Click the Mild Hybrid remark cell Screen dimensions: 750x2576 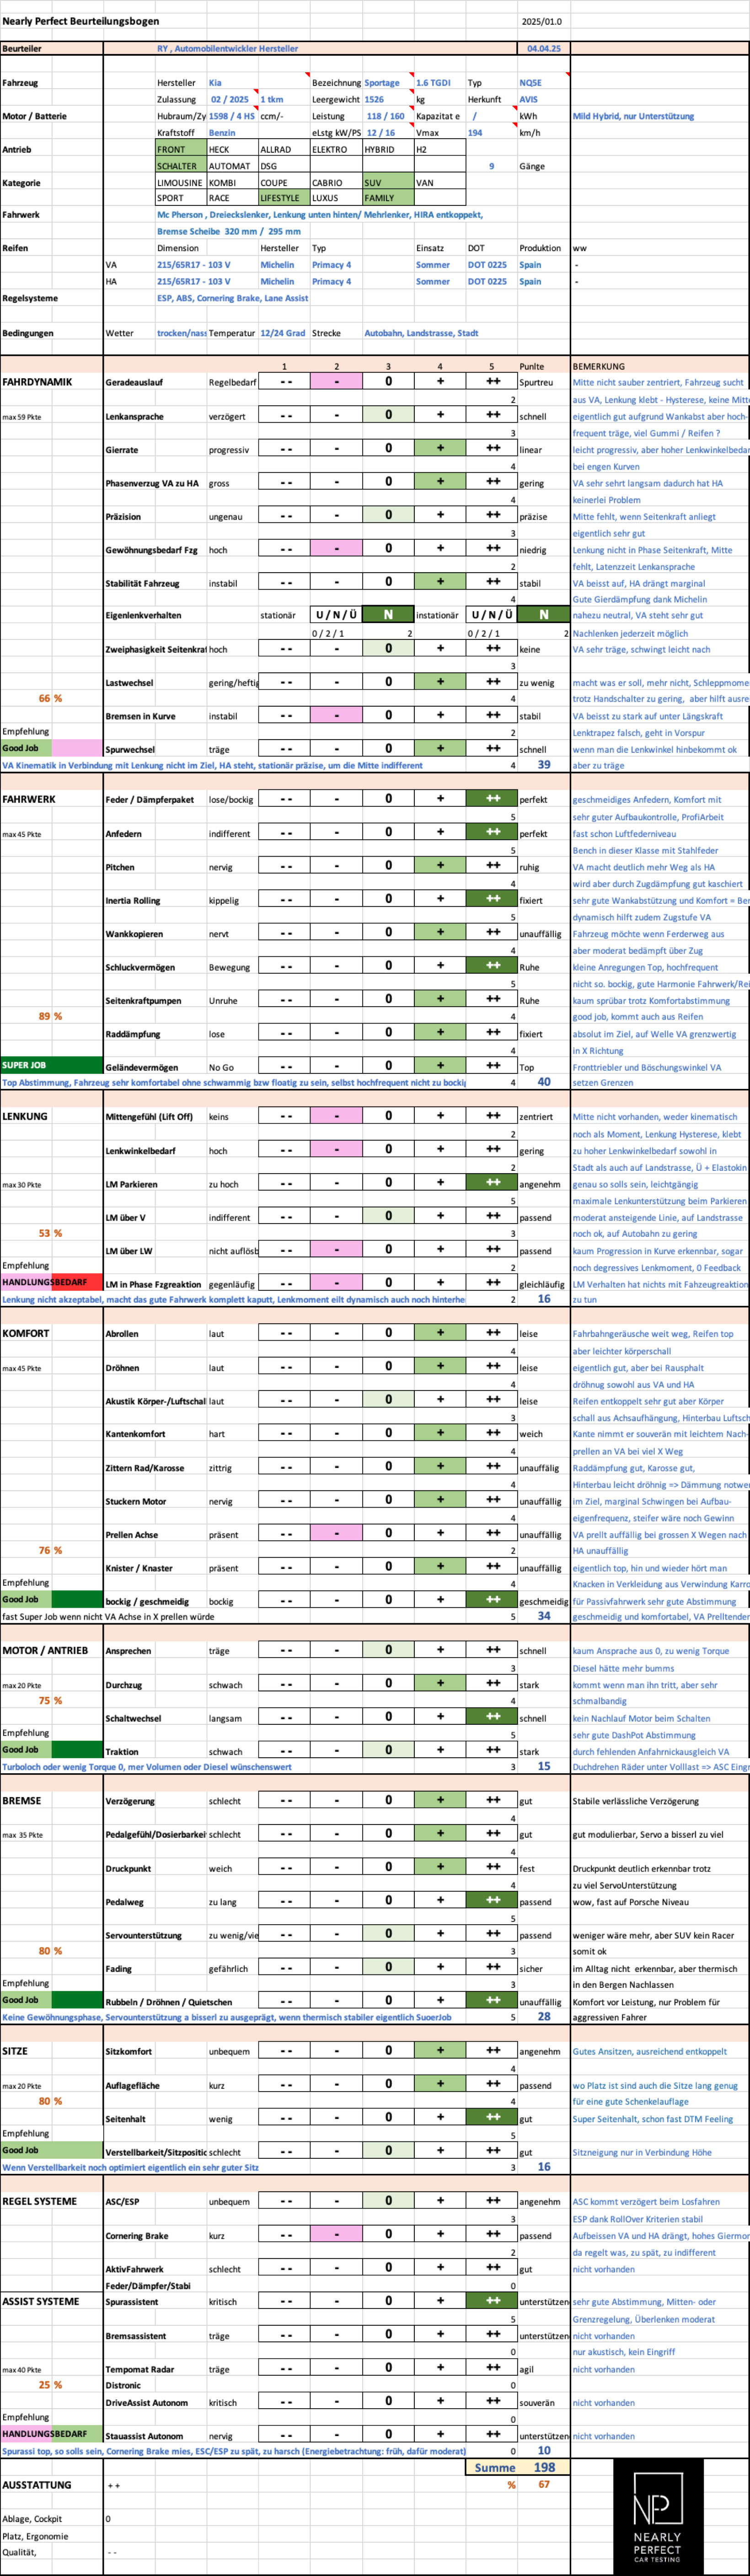pyautogui.click(x=633, y=116)
